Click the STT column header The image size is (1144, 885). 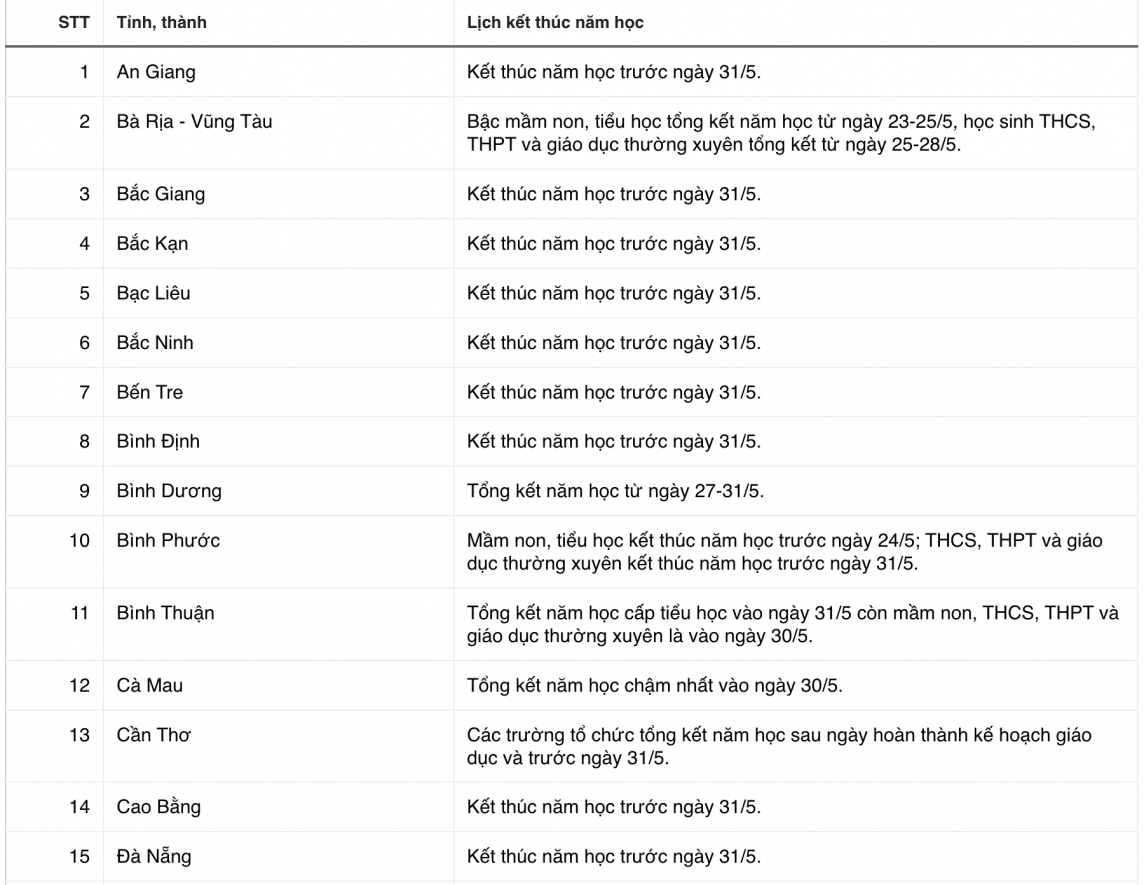coord(74,23)
